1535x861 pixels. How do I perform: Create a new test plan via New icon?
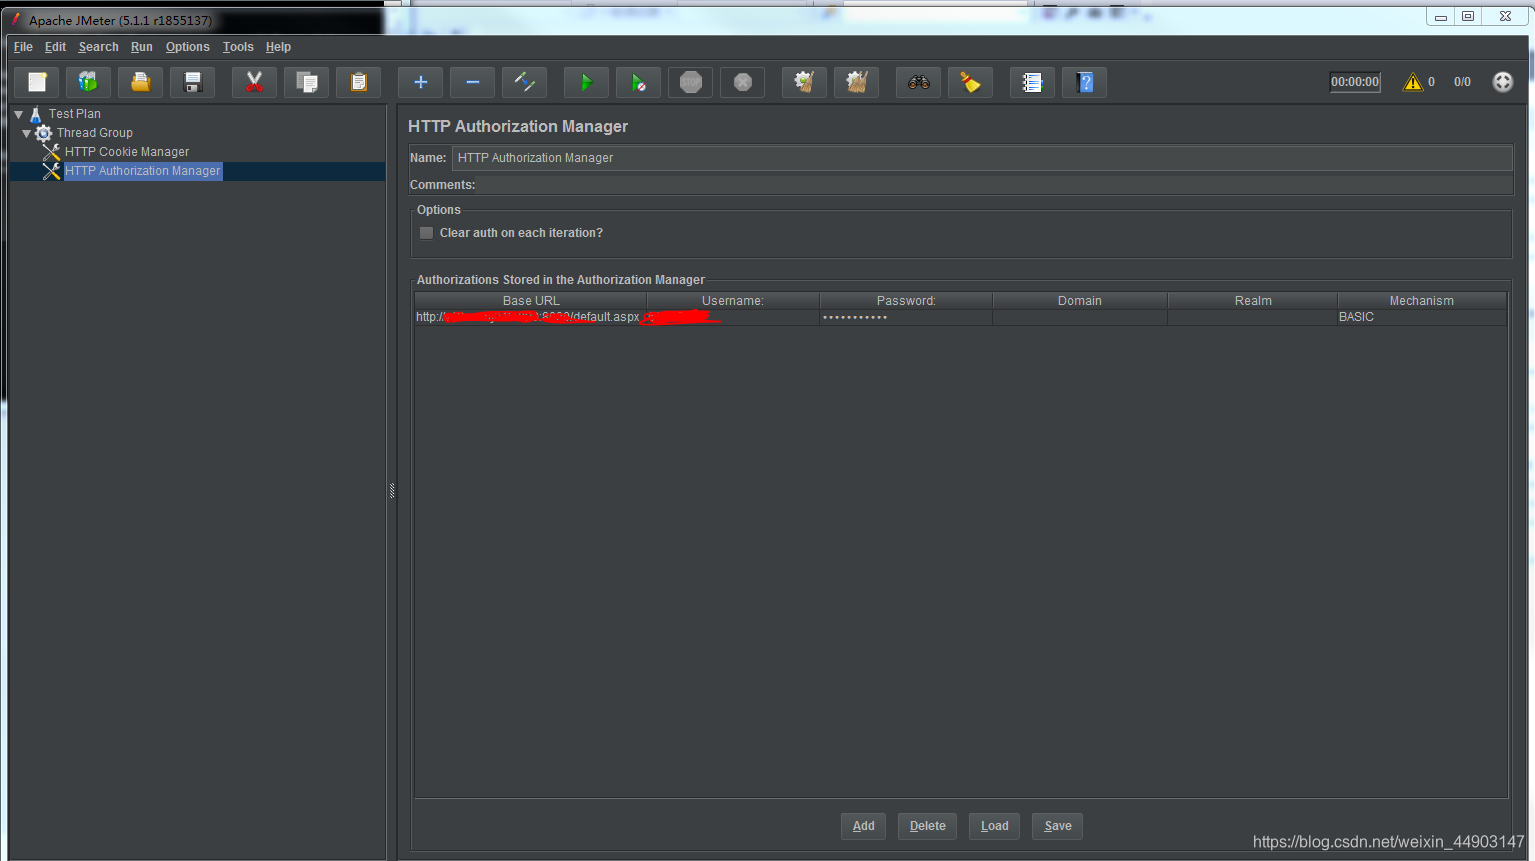point(37,82)
